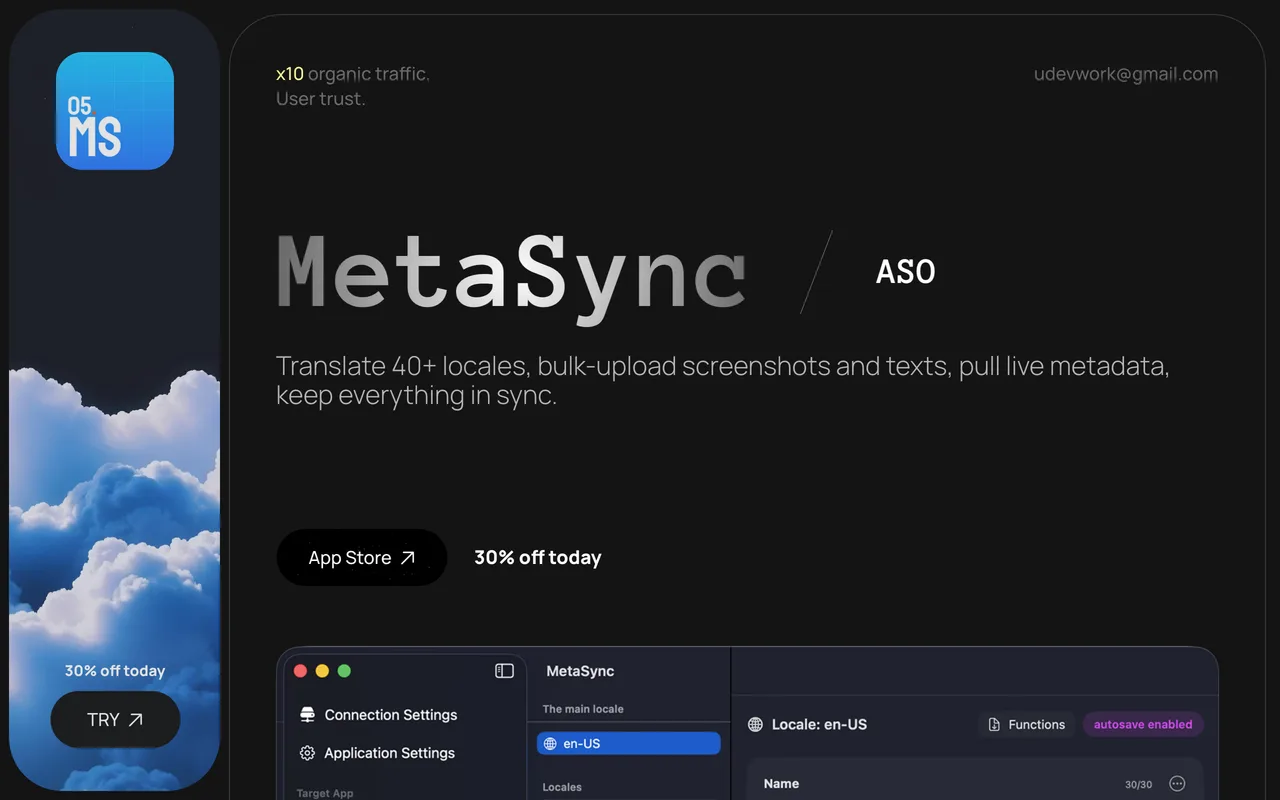Viewport: 1280px width, 800px height.
Task: Click the autosave enabled badge
Action: (1143, 724)
